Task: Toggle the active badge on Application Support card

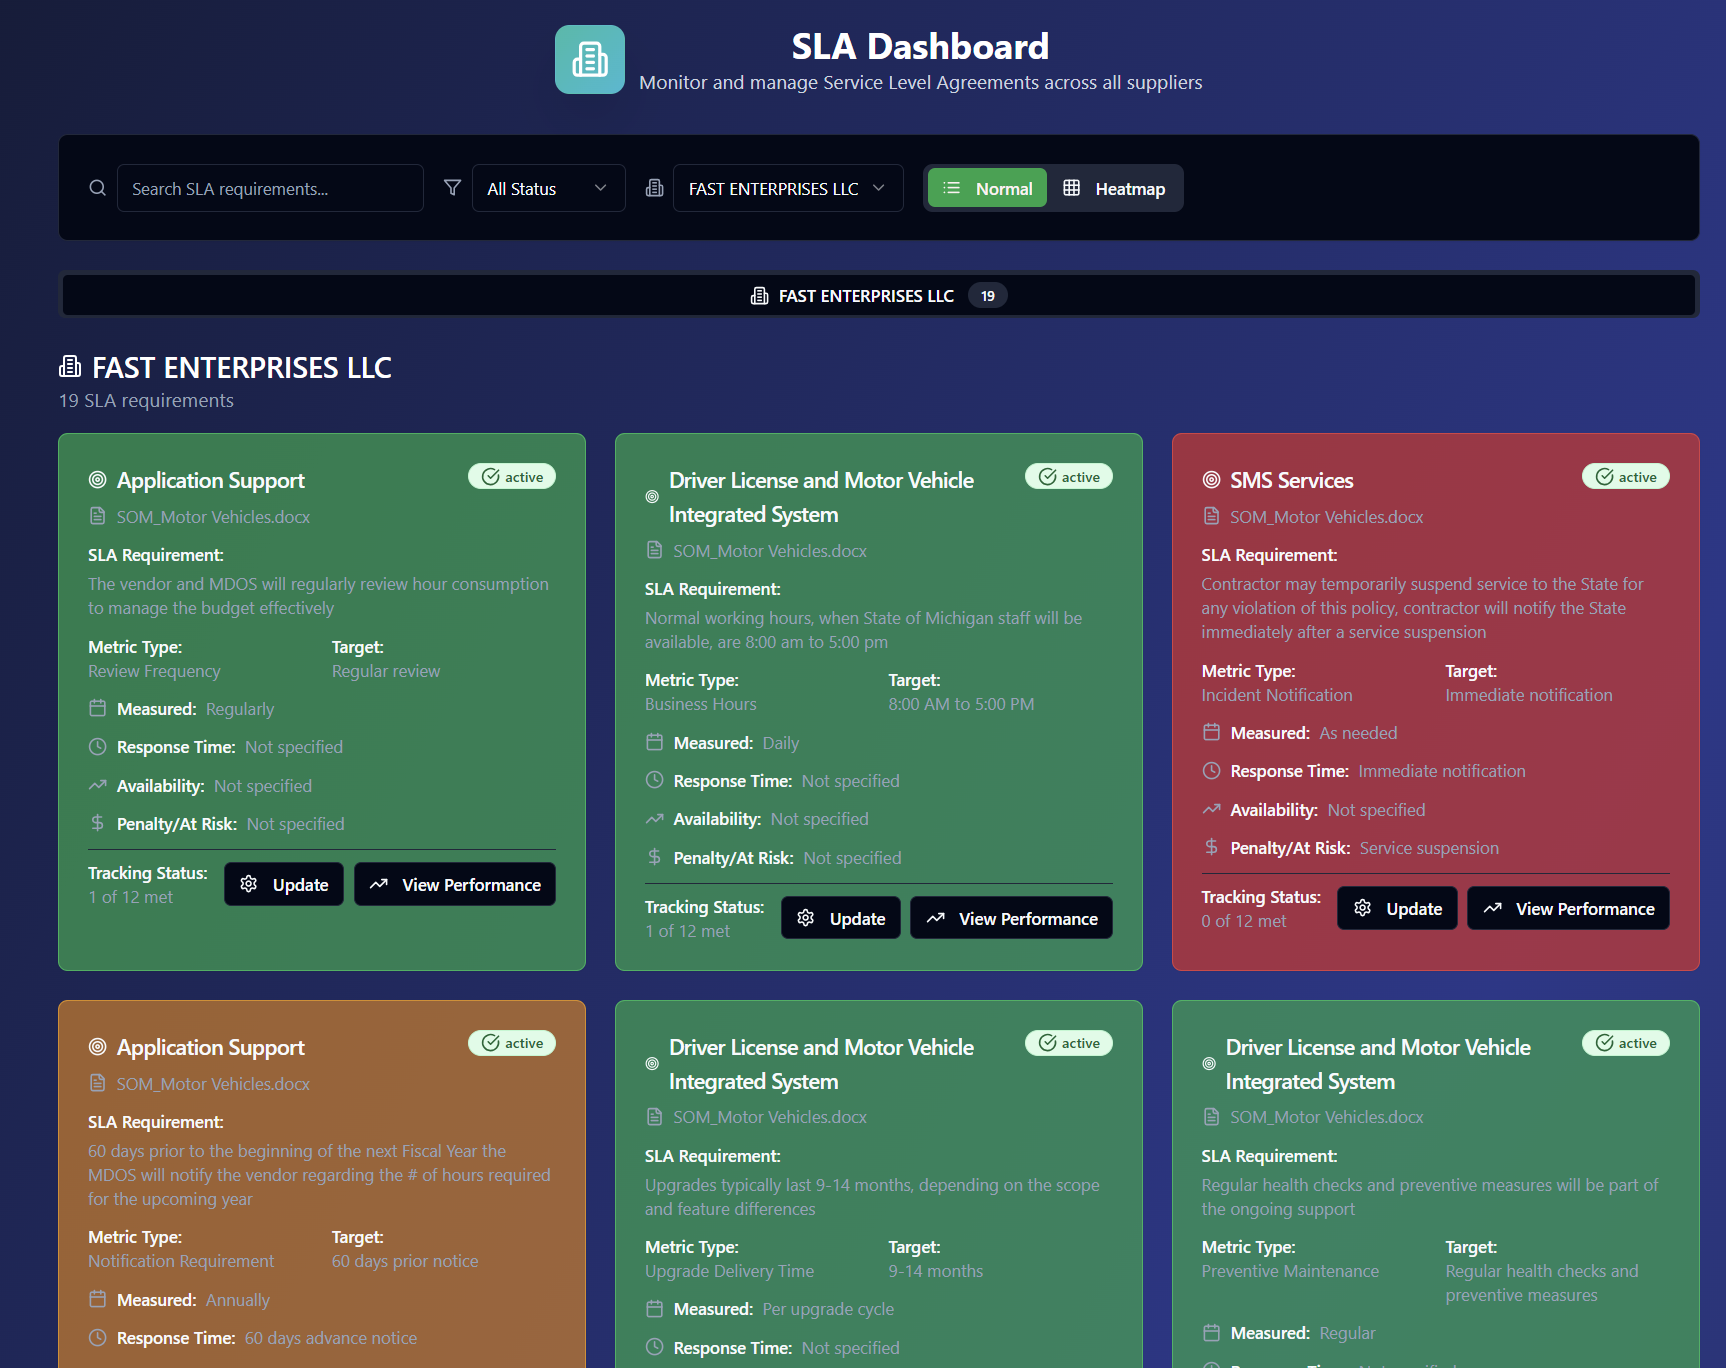Action: pos(512,476)
